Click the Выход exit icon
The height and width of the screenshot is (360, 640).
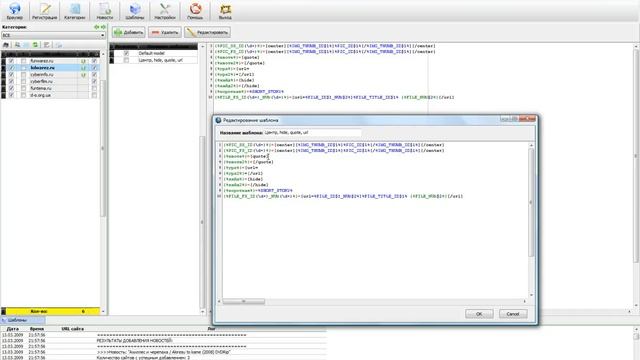click(x=225, y=11)
